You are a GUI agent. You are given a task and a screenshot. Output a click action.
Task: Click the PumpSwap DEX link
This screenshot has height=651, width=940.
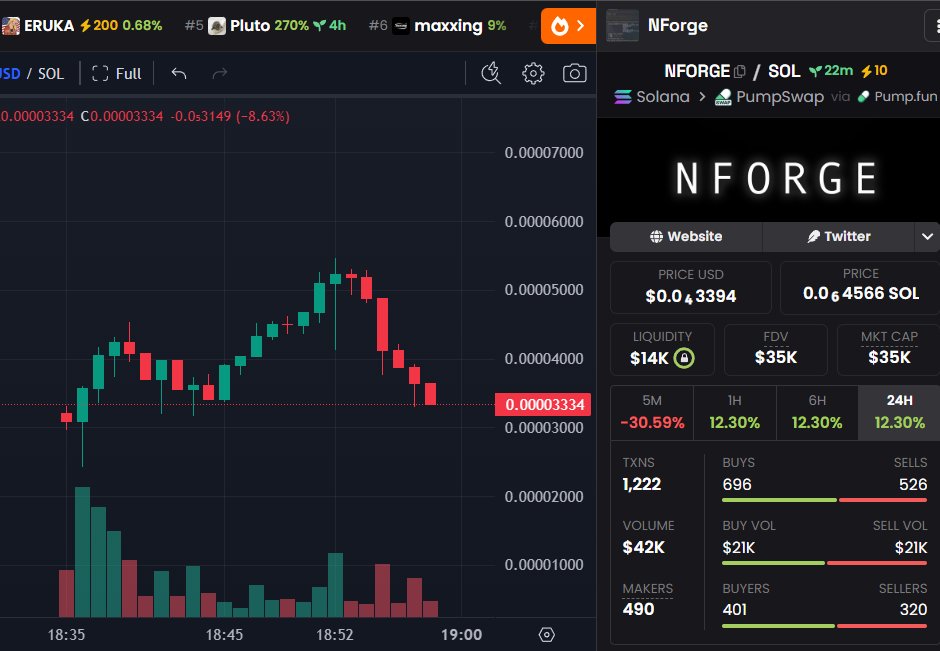769,97
